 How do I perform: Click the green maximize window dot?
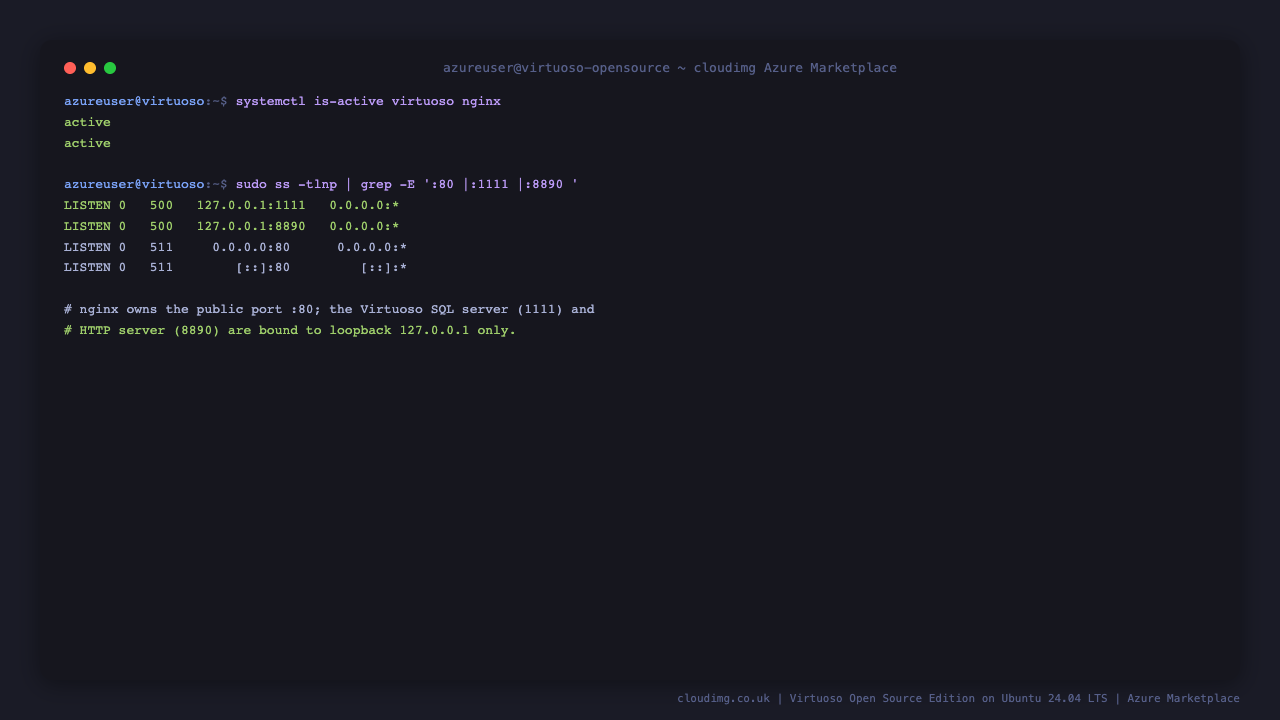point(110,68)
